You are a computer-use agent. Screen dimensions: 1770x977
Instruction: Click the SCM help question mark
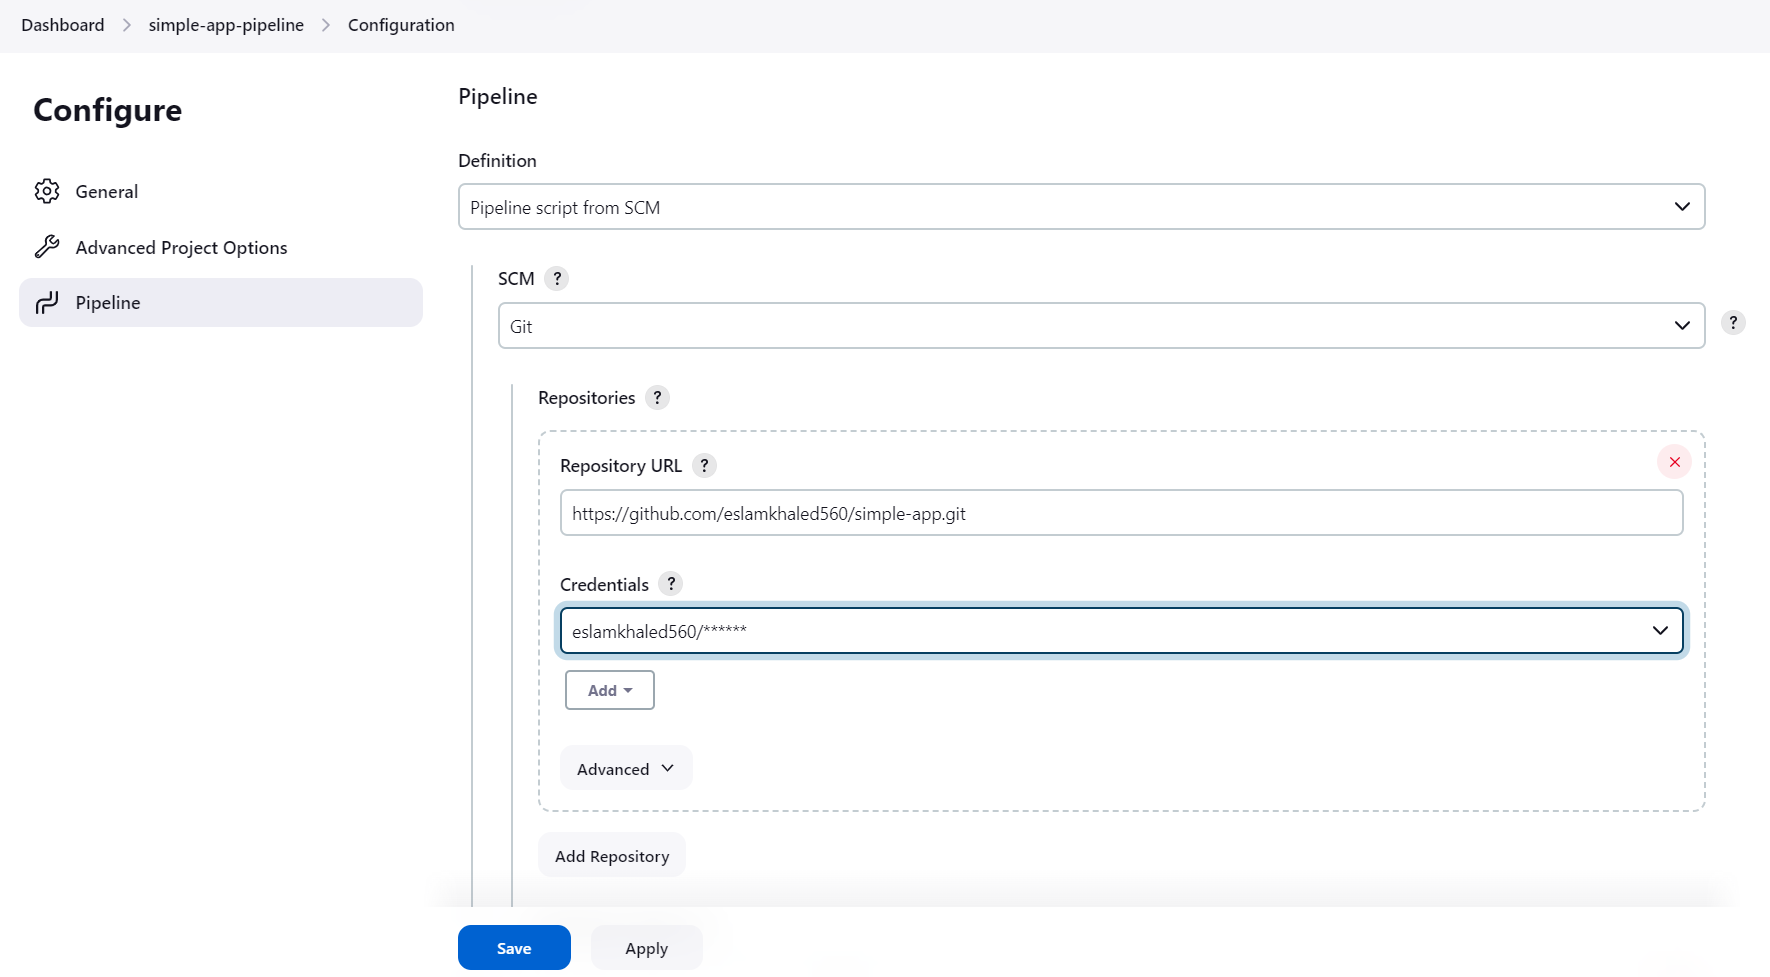tap(557, 278)
